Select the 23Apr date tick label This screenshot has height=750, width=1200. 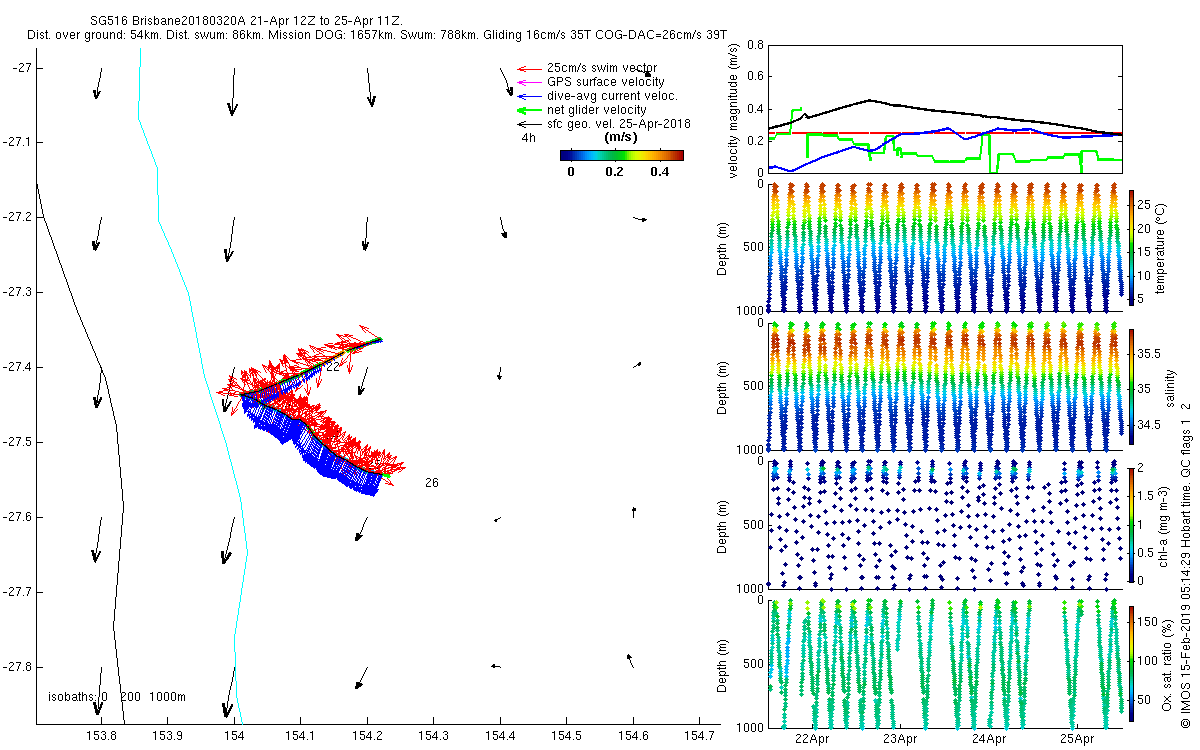click(899, 739)
